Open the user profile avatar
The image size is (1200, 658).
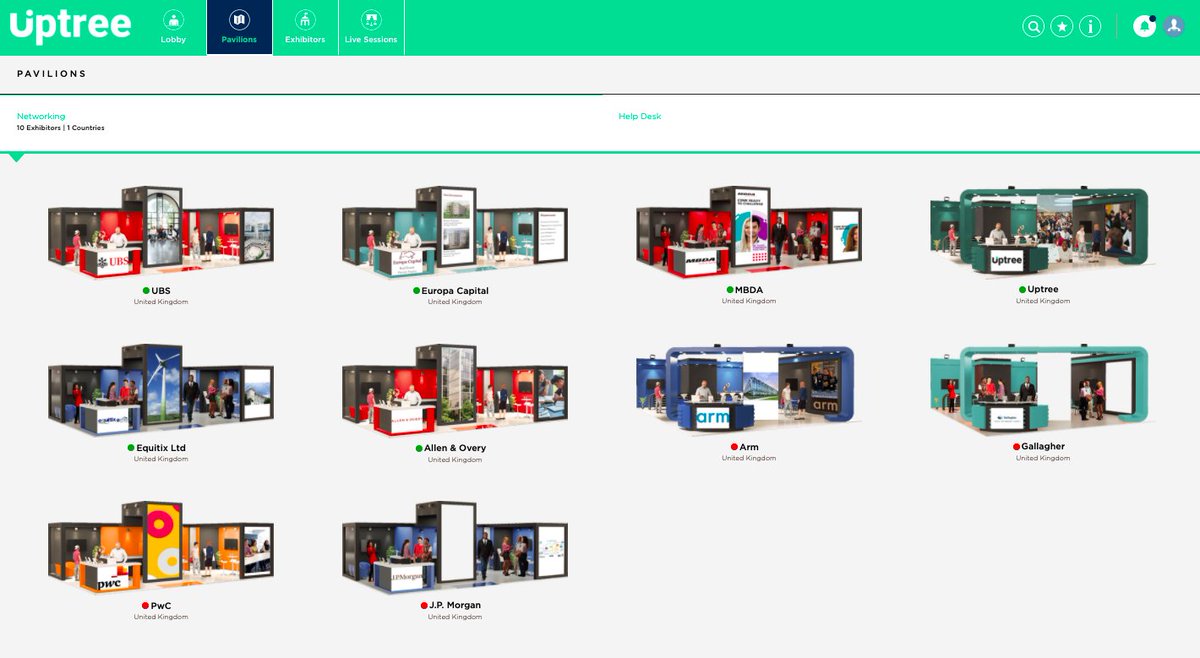[1174, 27]
